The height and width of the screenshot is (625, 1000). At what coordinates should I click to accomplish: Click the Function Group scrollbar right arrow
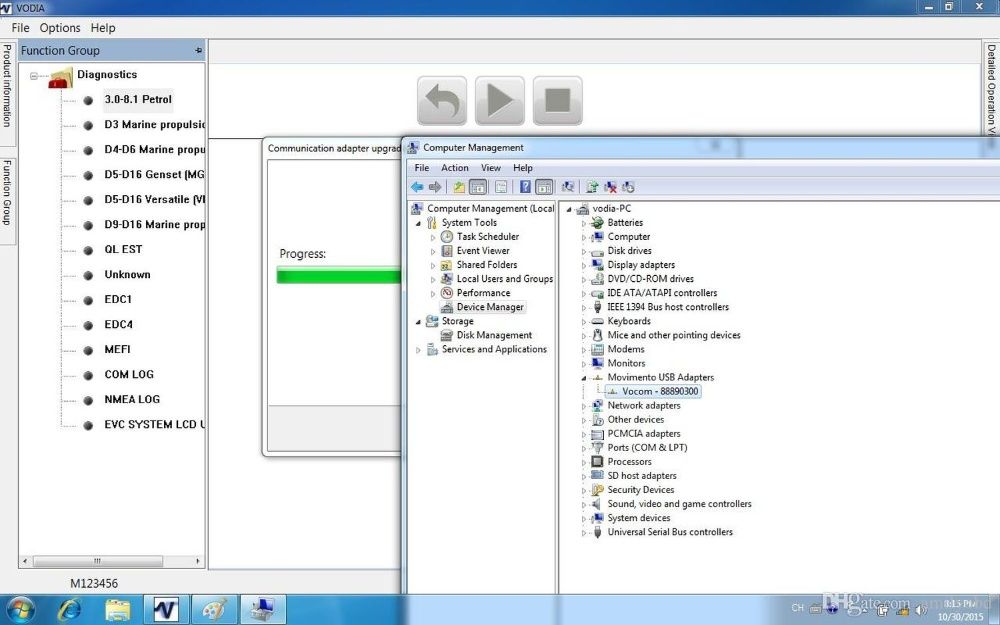198,561
